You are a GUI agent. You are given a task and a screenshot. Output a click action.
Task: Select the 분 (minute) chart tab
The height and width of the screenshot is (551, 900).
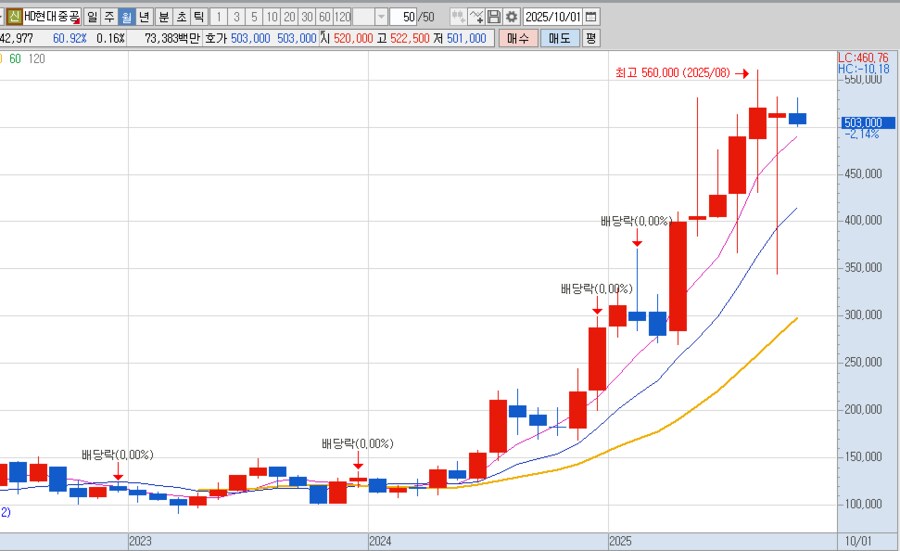tap(163, 17)
